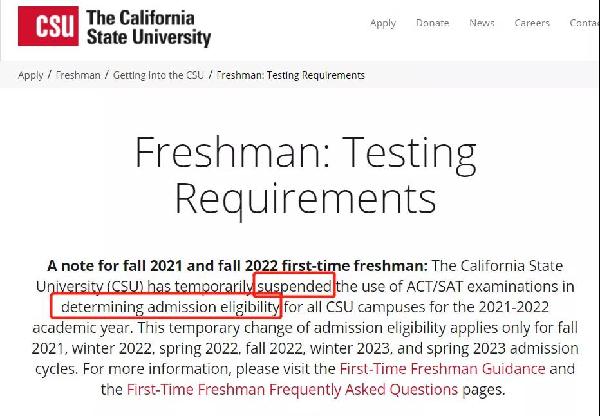Click the red CSU logo icon
The width and height of the screenshot is (600, 416).
[48, 26]
